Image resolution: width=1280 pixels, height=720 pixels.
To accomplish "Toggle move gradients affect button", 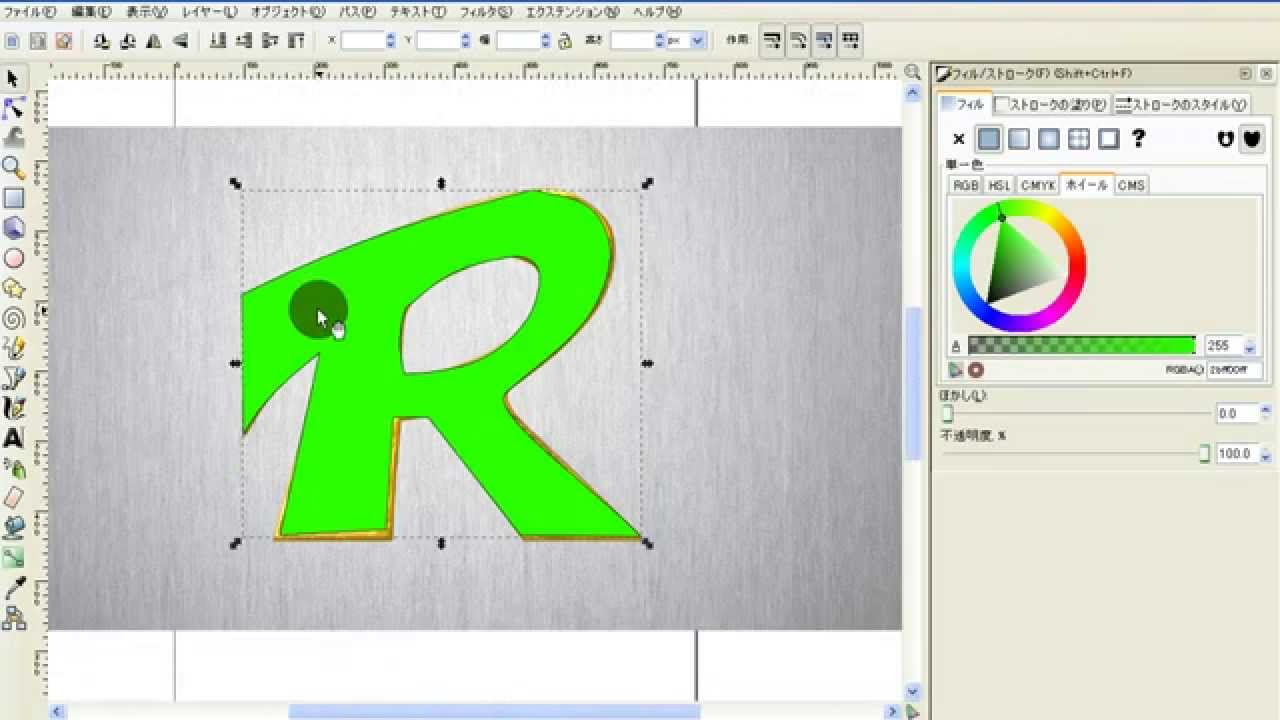I will coord(824,41).
